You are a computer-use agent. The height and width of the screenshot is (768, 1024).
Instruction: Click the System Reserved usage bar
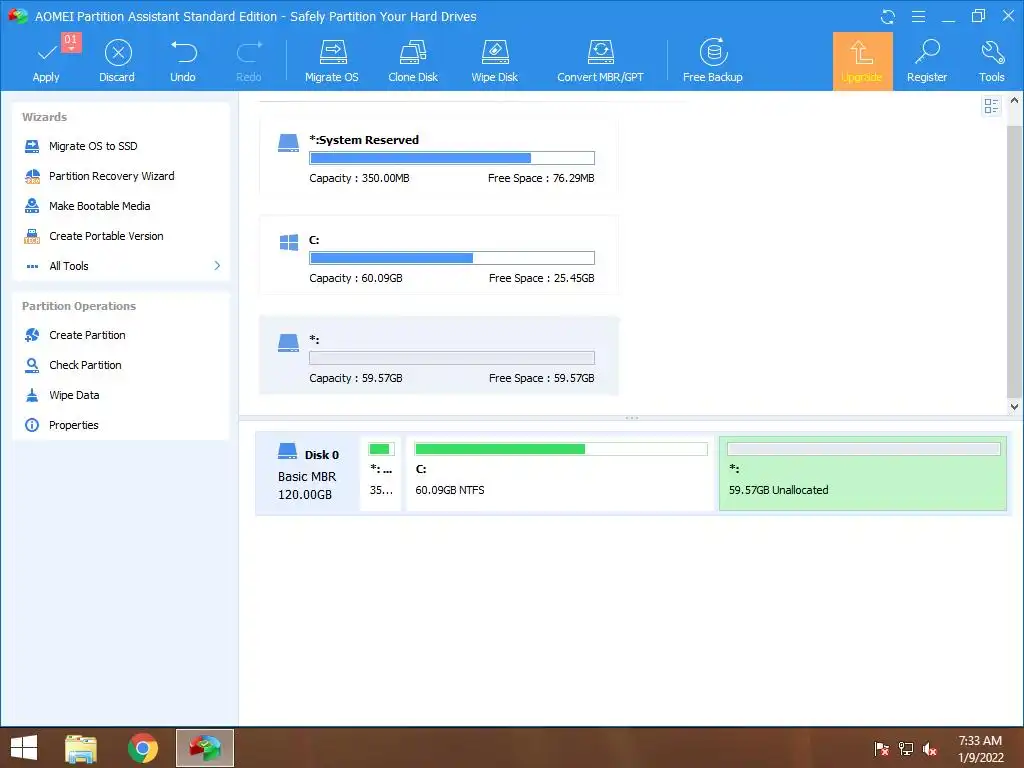point(452,158)
